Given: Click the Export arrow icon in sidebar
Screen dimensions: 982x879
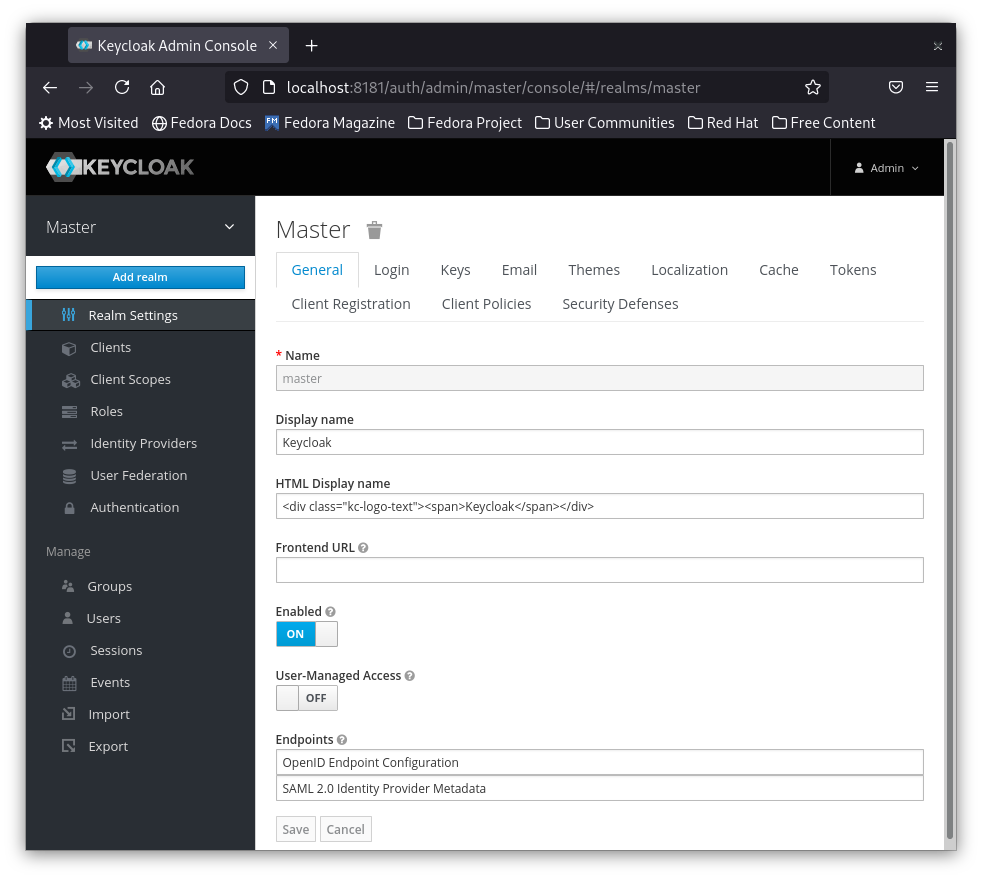Looking at the screenshot, I should 68,746.
